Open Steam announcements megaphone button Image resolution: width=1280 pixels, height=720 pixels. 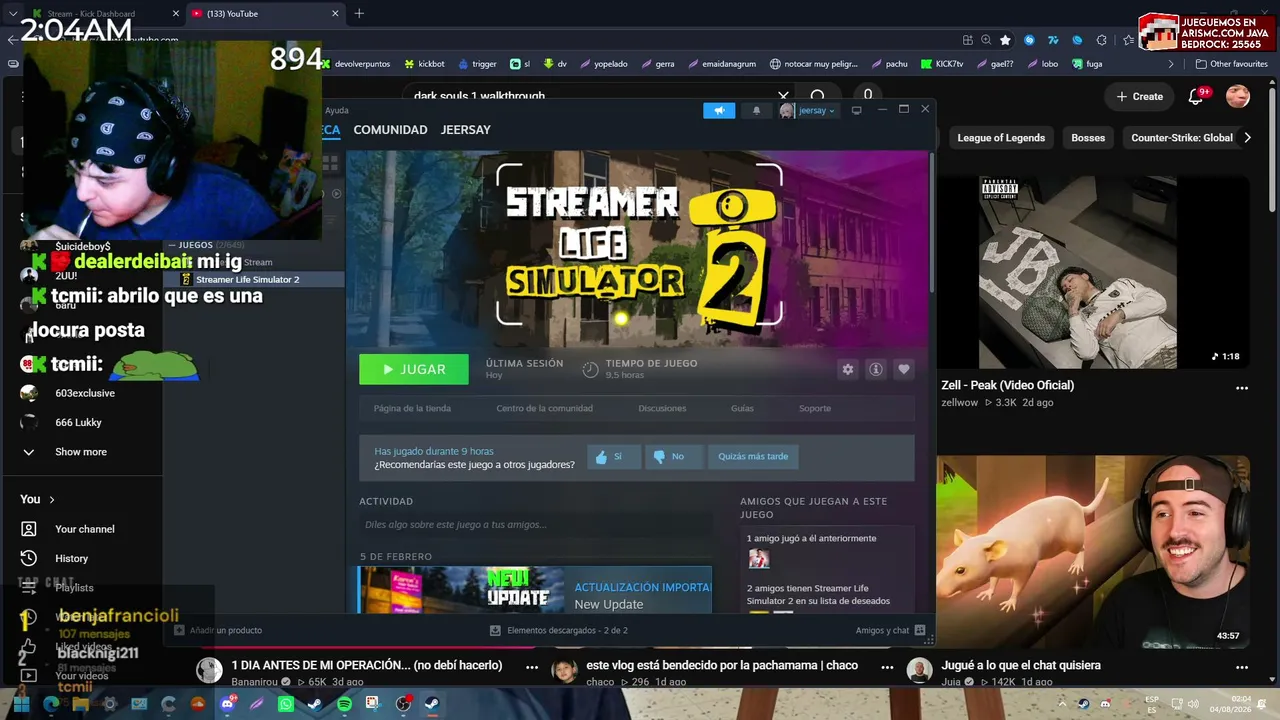(x=718, y=110)
